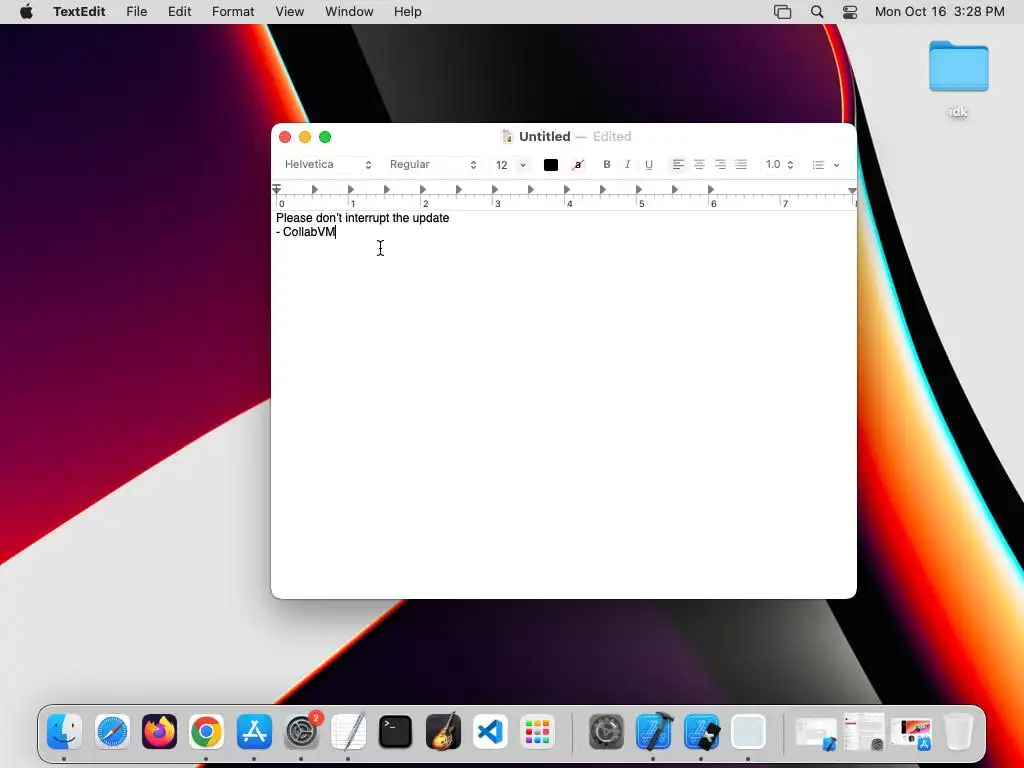Launch Safari from the Dock

pos(112,731)
